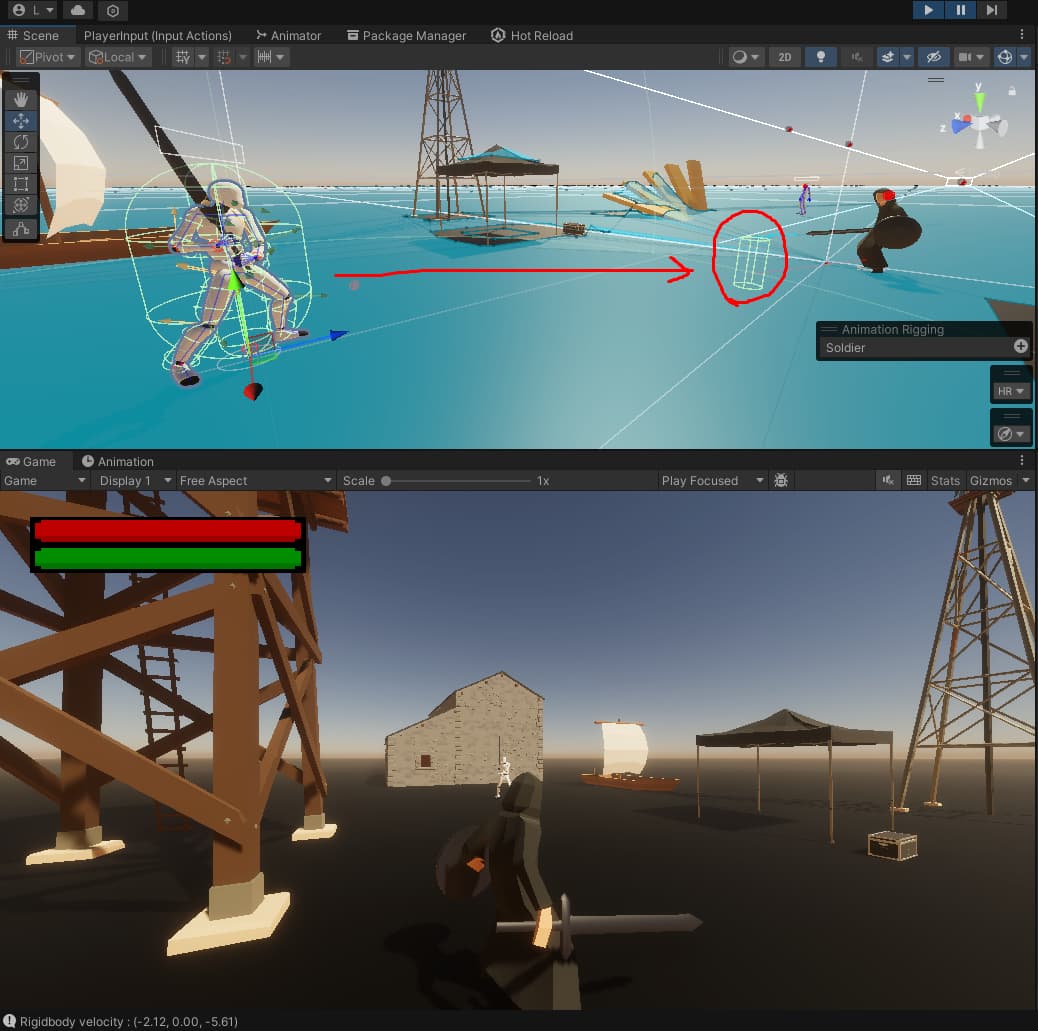Select the Rotate tool

[x=22, y=141]
